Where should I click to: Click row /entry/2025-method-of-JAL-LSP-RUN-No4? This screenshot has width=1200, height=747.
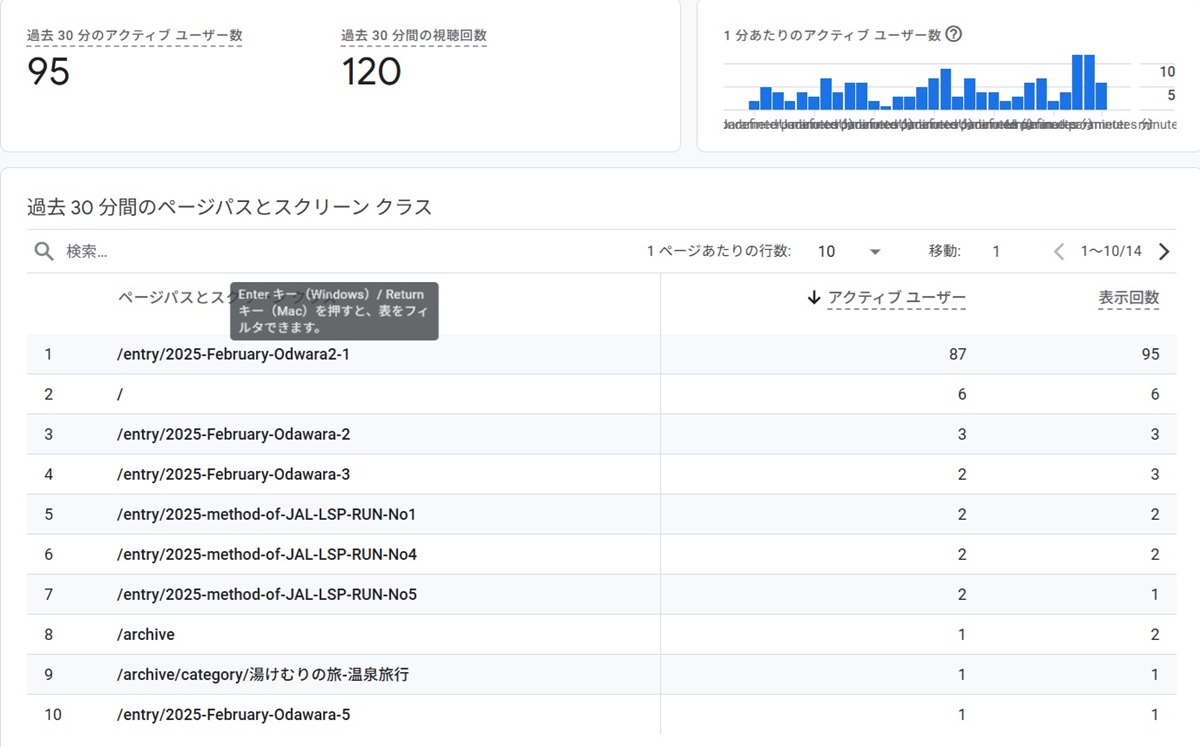601,555
